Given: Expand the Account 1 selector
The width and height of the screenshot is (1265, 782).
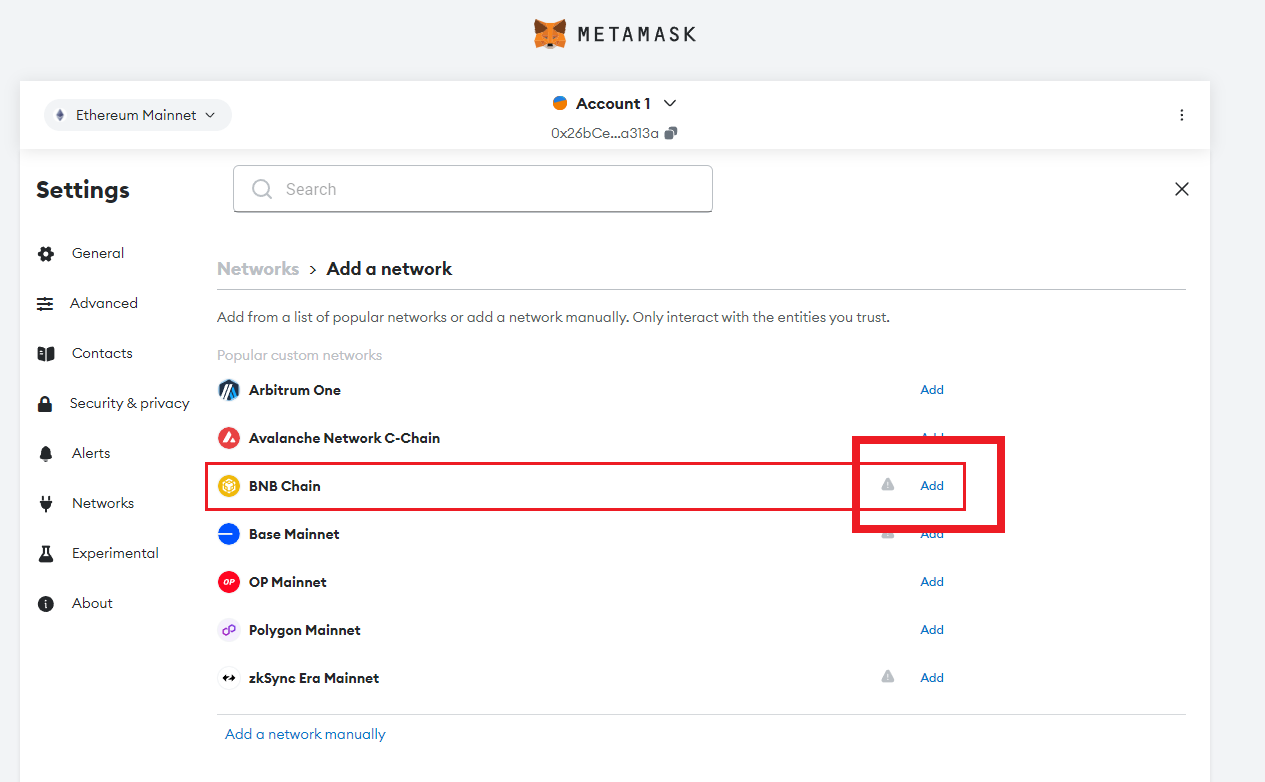Looking at the screenshot, I should click(x=615, y=104).
